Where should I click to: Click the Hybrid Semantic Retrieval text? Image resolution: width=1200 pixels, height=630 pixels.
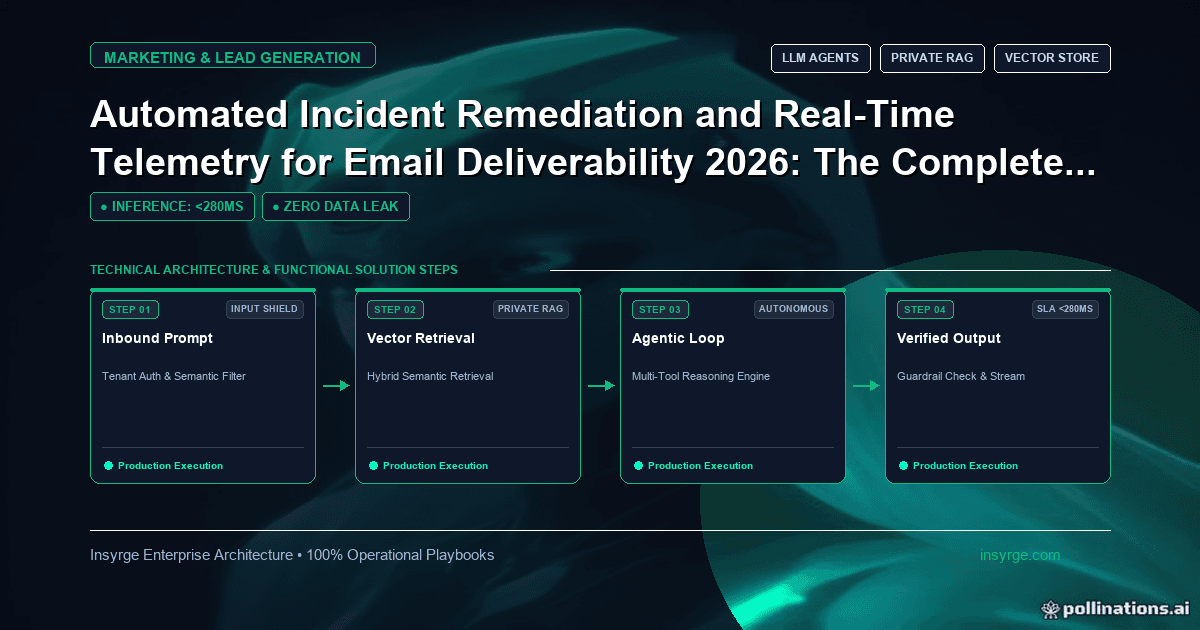pos(430,376)
